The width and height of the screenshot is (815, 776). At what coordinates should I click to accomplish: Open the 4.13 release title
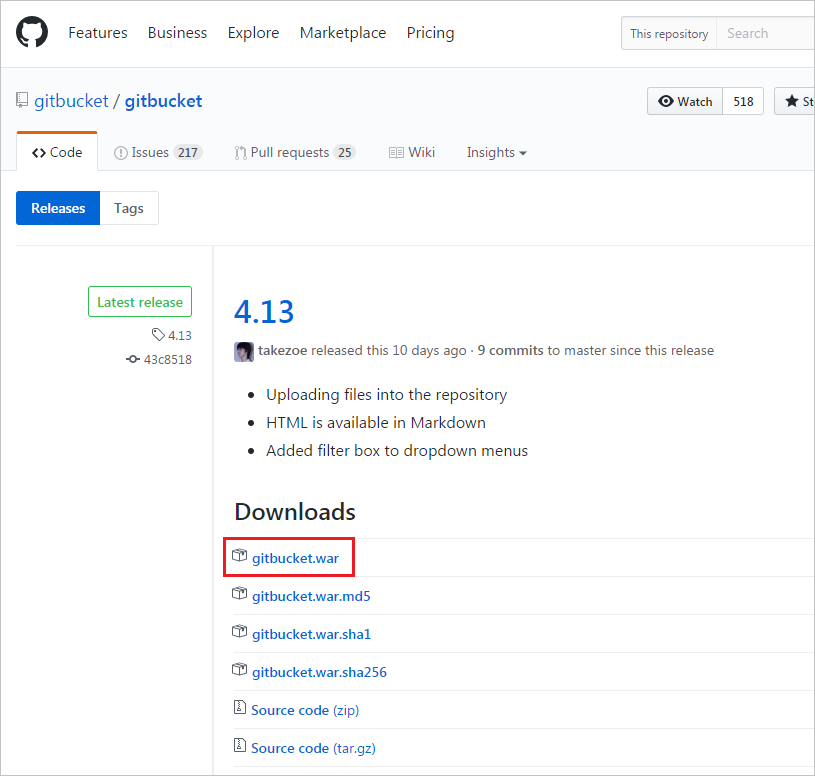pyautogui.click(x=264, y=311)
